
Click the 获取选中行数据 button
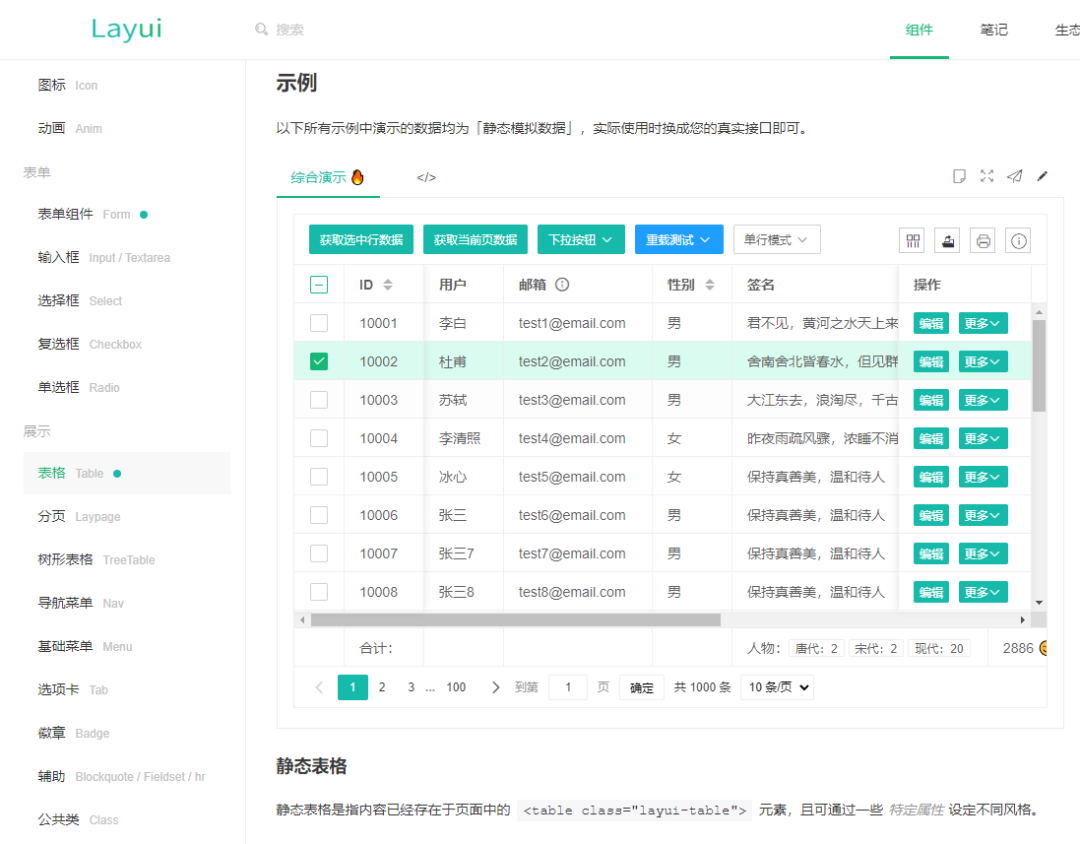click(361, 240)
